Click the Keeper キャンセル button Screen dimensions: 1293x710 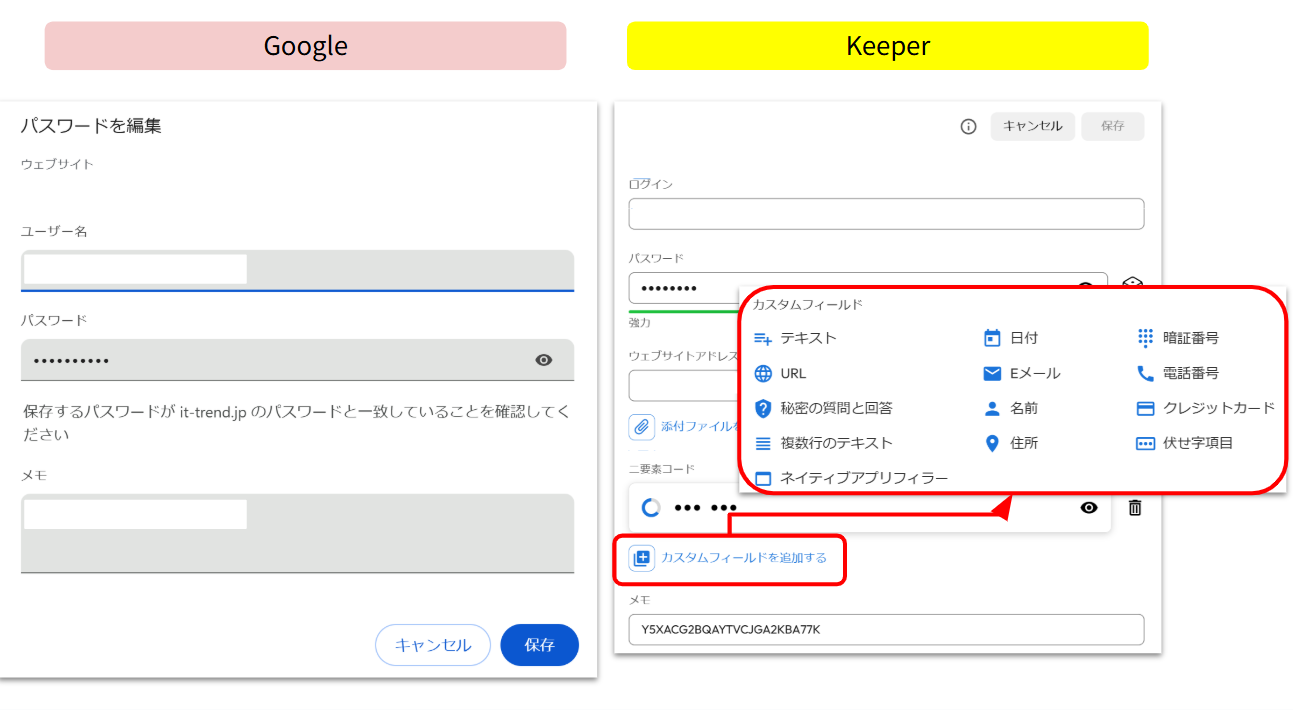click(1033, 126)
